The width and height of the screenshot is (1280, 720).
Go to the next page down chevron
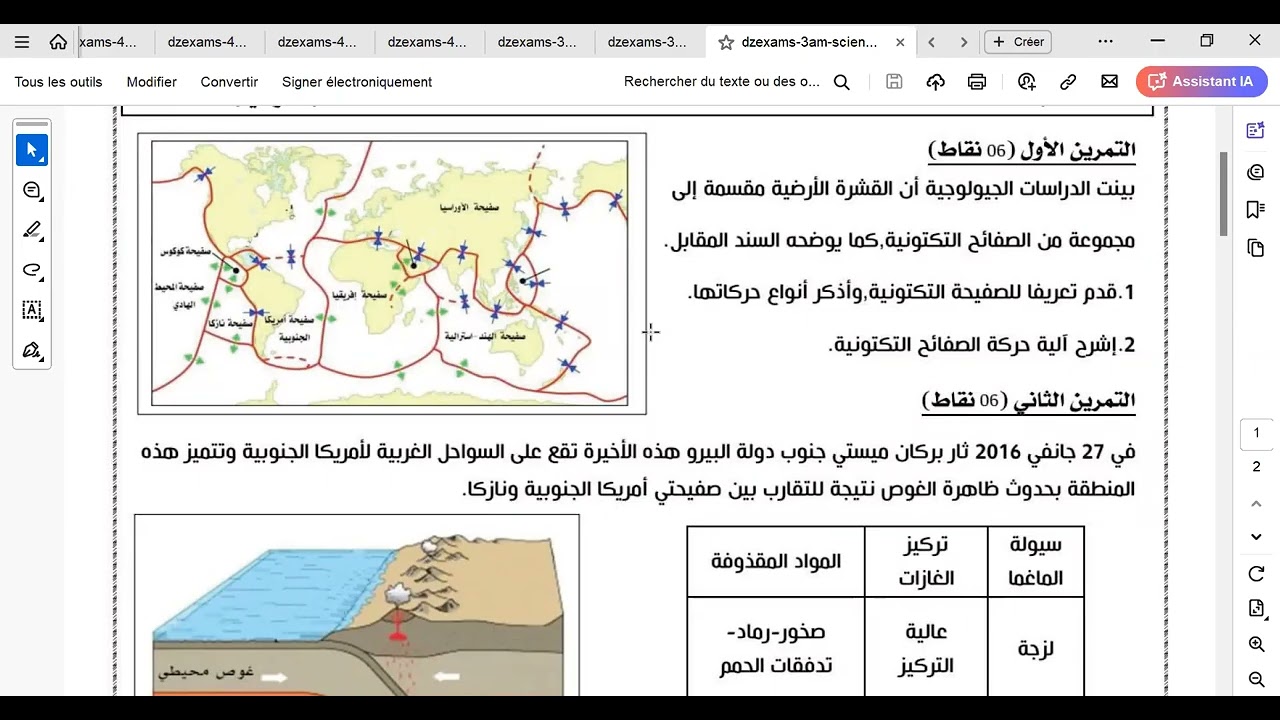[1257, 537]
